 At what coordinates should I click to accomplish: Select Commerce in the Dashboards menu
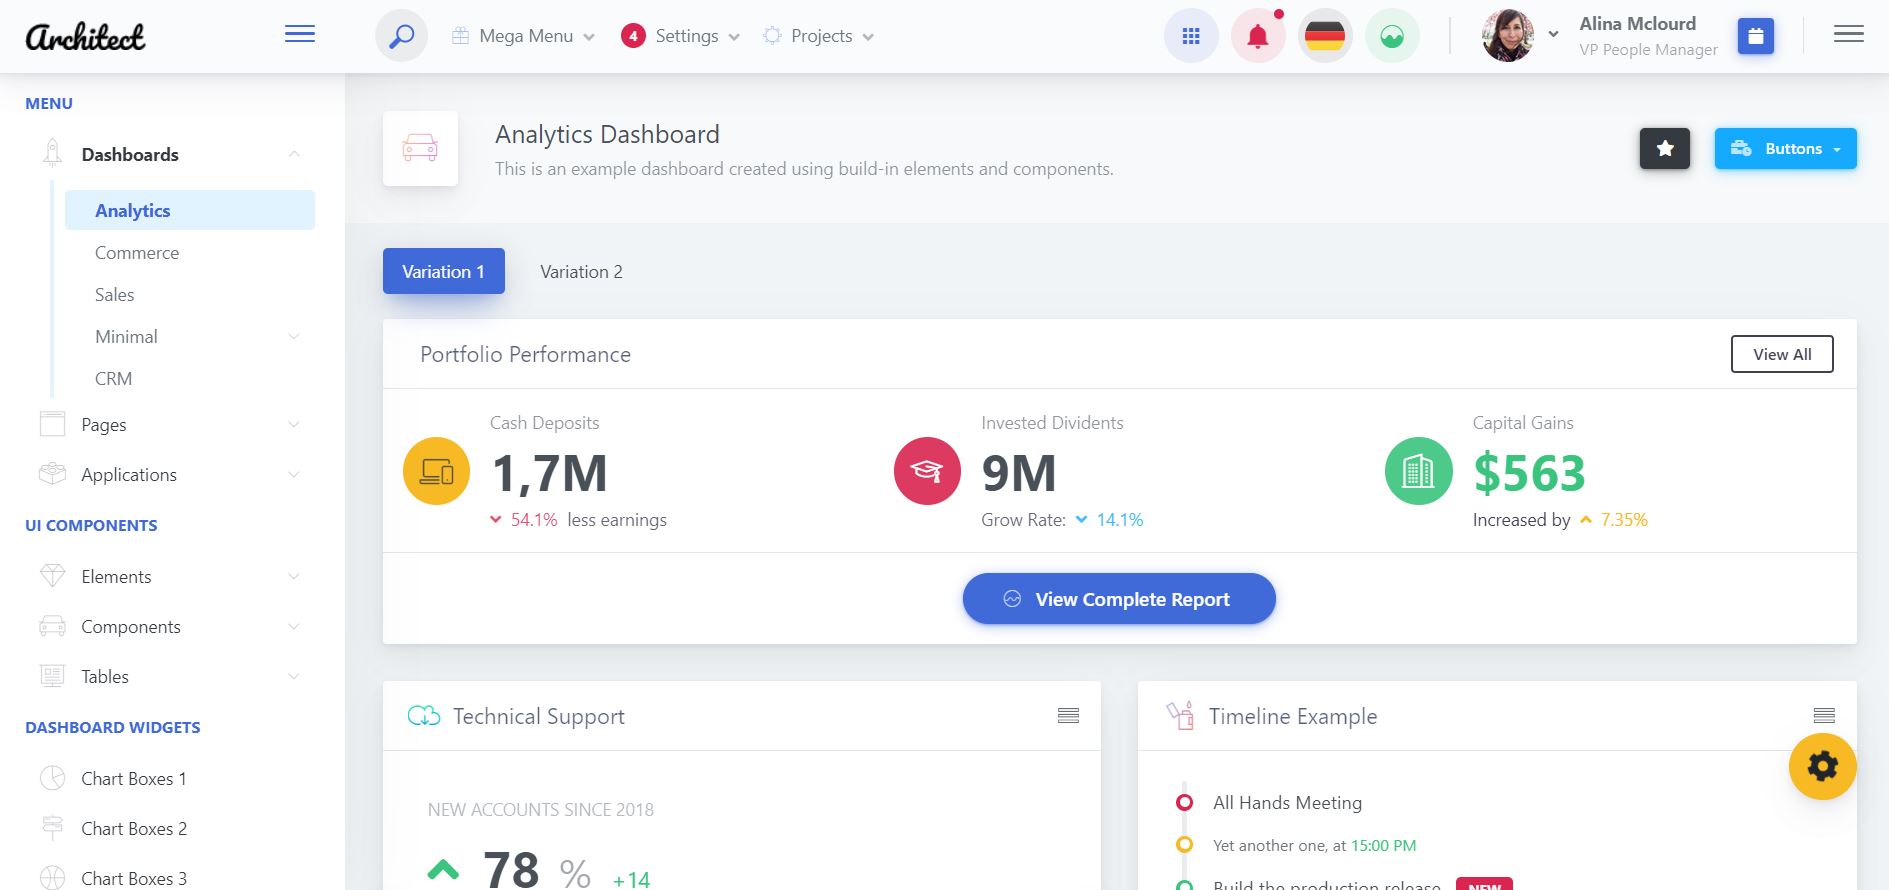pyautogui.click(x=137, y=253)
